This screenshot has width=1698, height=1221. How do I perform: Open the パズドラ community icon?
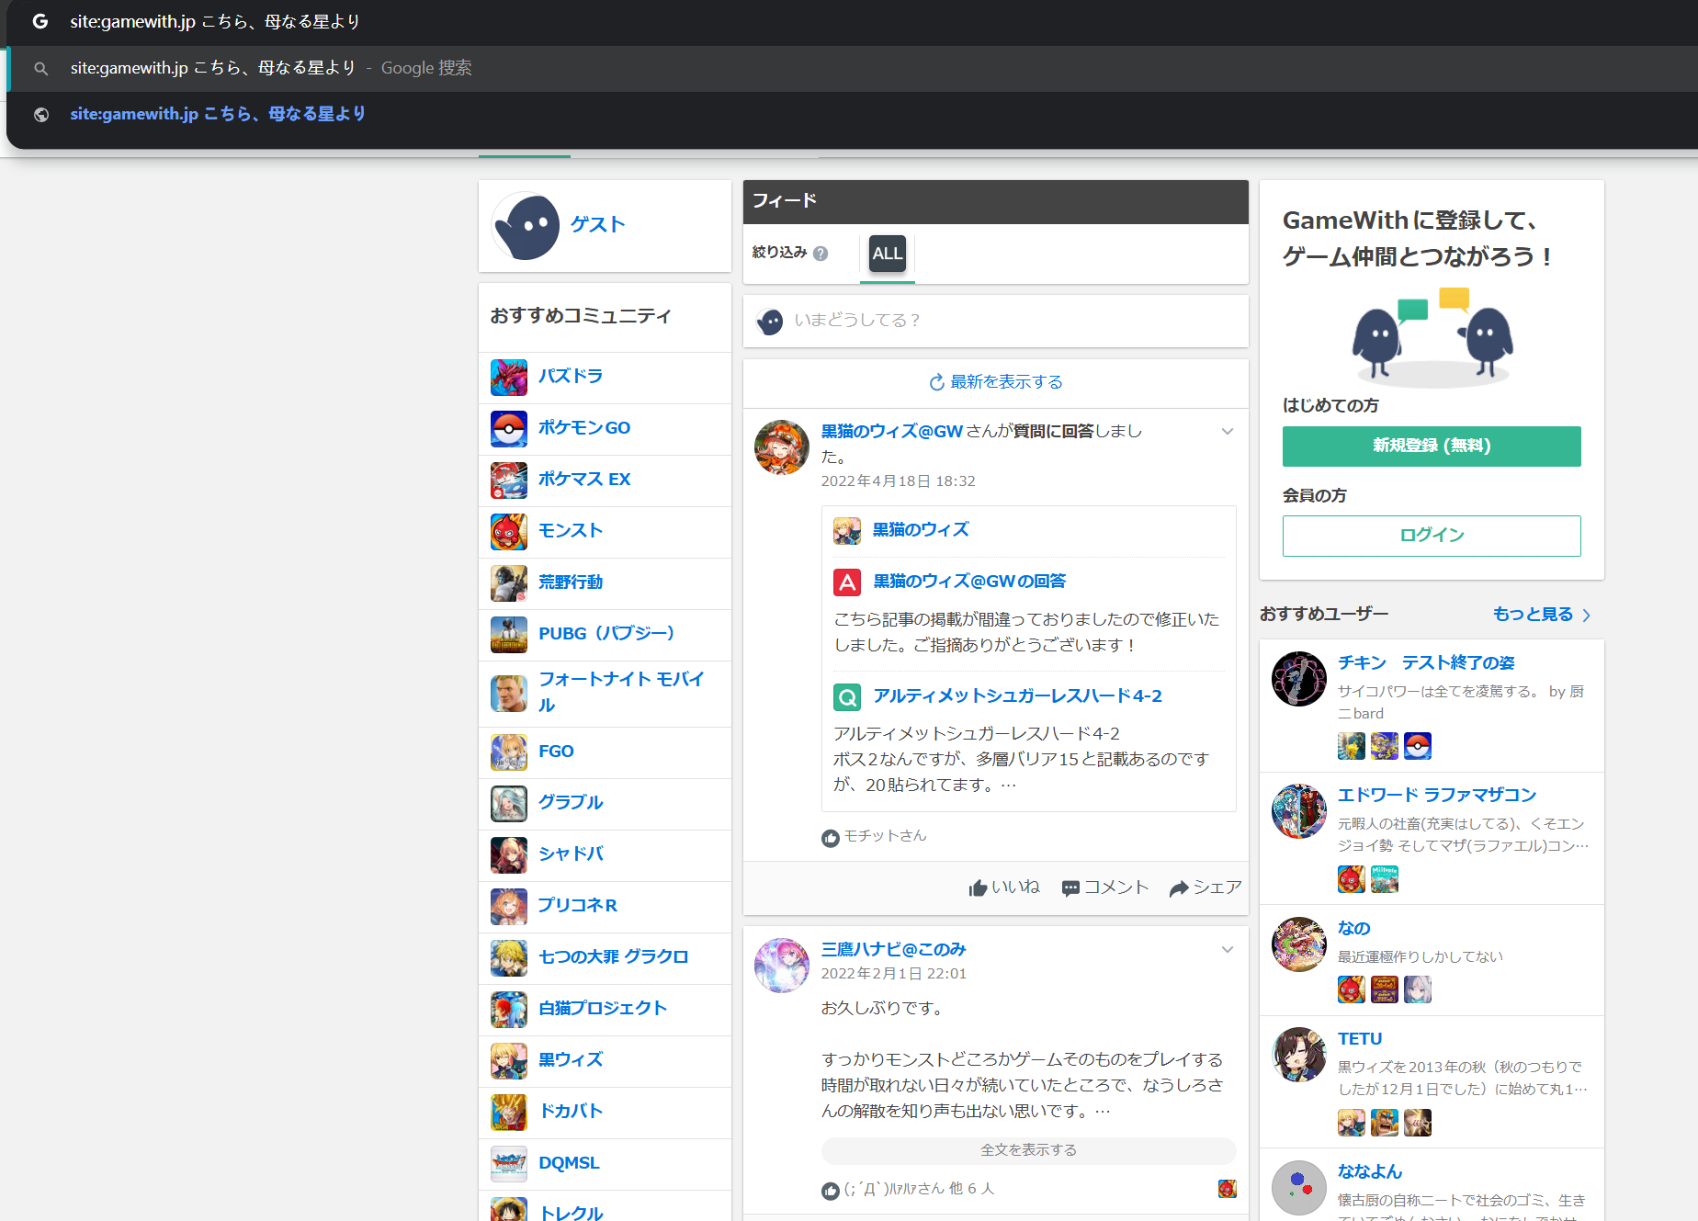point(509,377)
